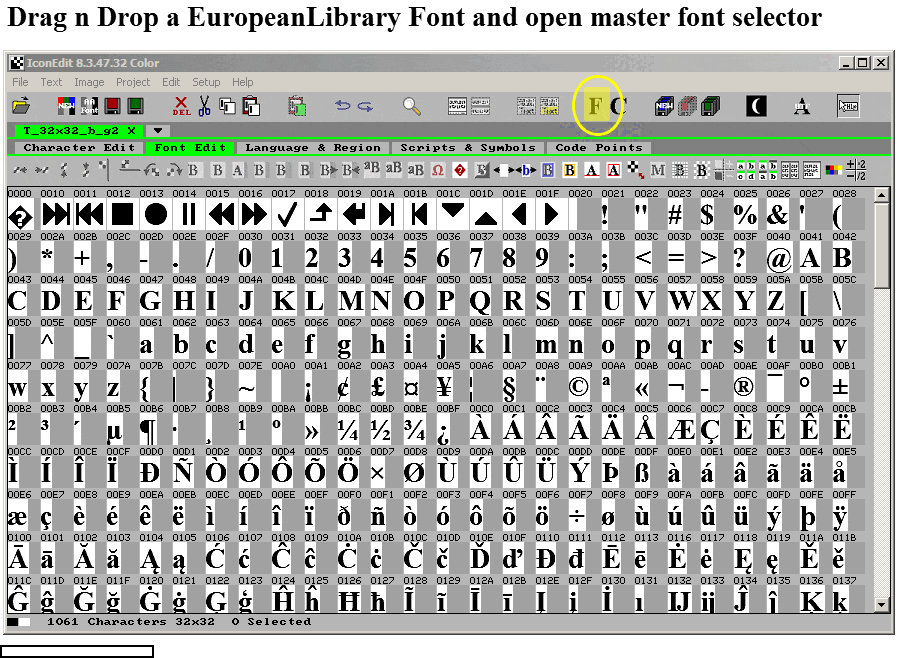Click the green paste-special icon

[297, 106]
